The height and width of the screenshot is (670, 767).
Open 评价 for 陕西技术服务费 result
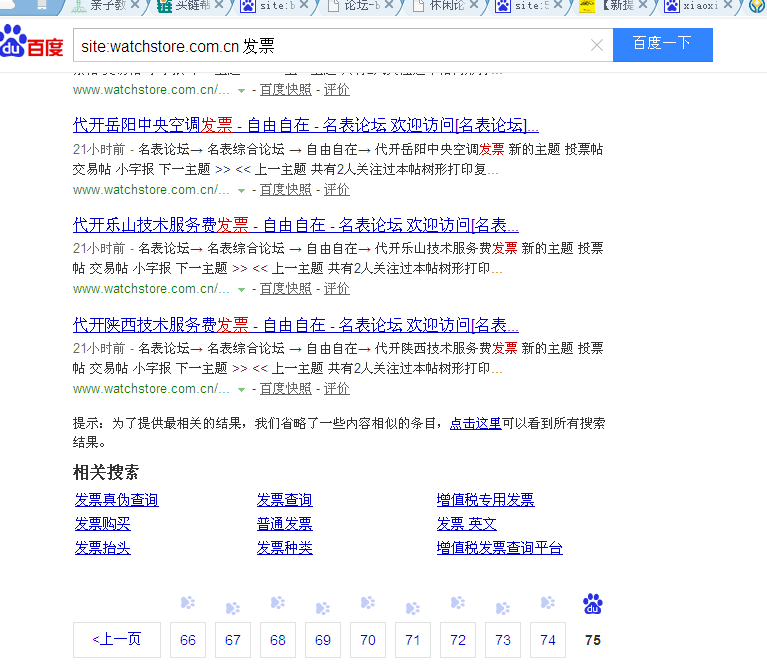[337, 388]
